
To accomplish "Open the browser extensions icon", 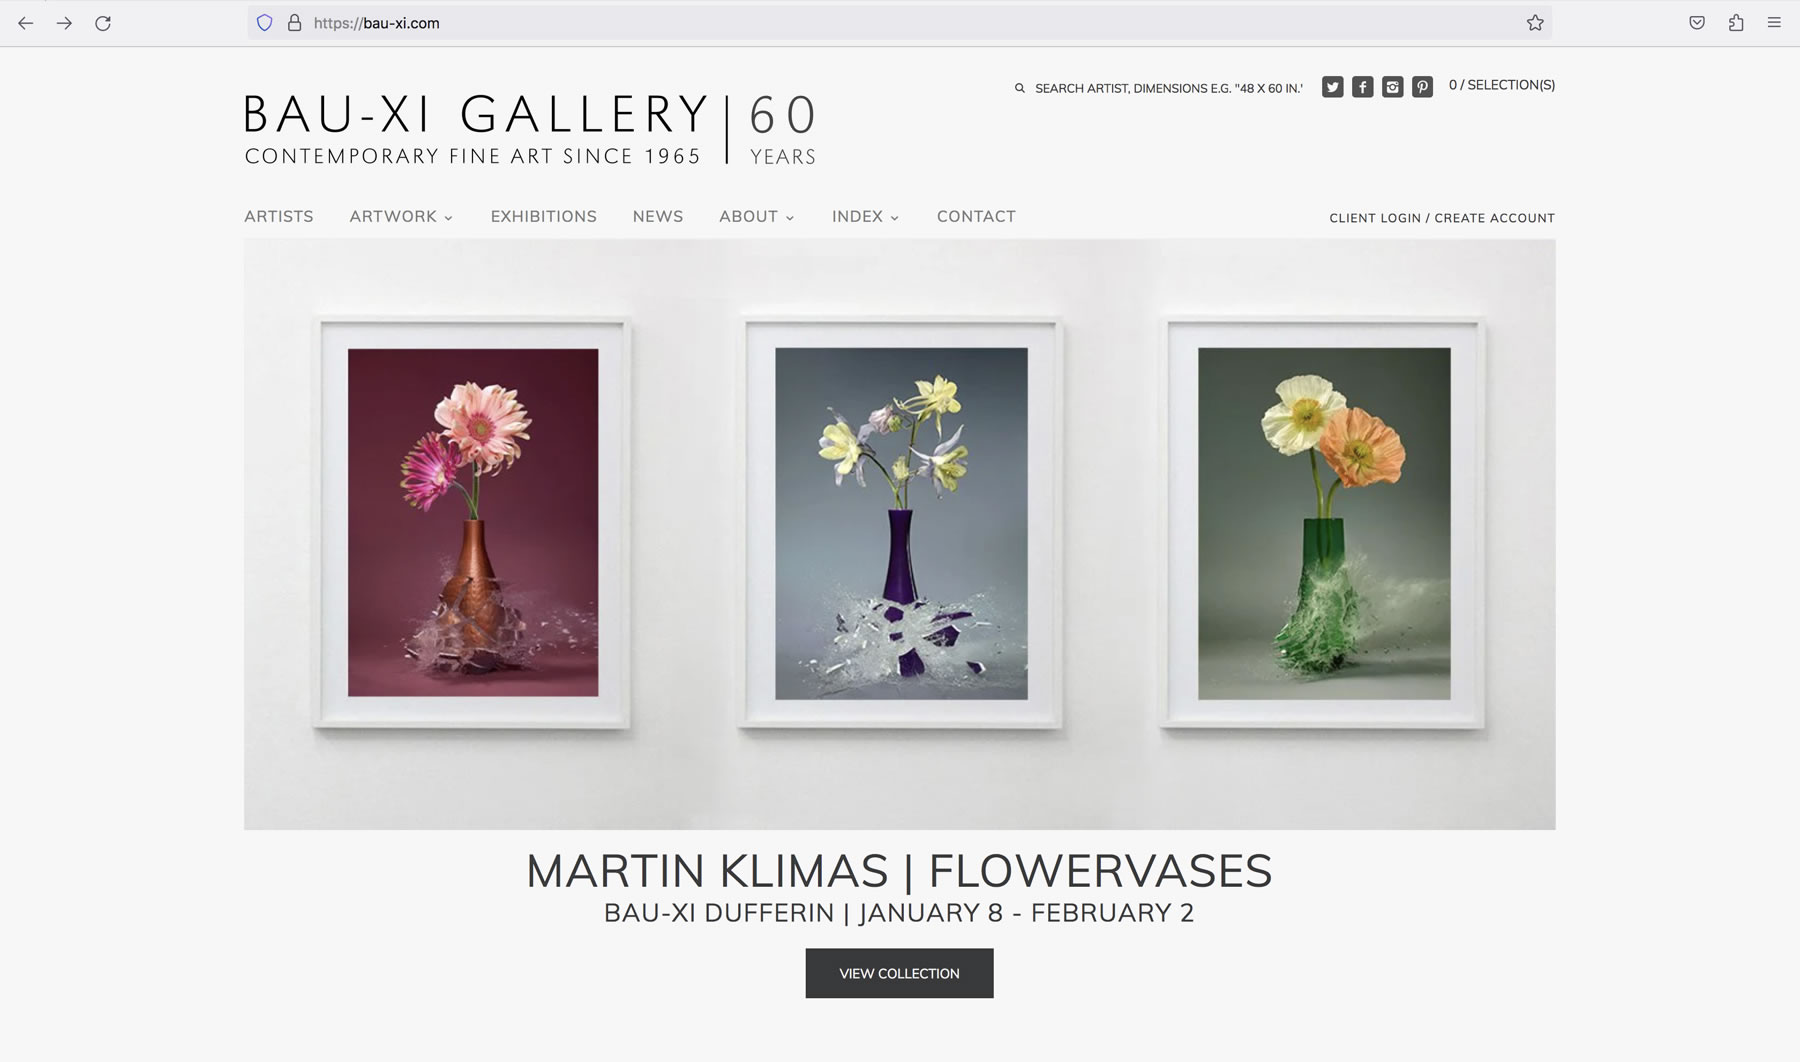I will [x=1736, y=23].
